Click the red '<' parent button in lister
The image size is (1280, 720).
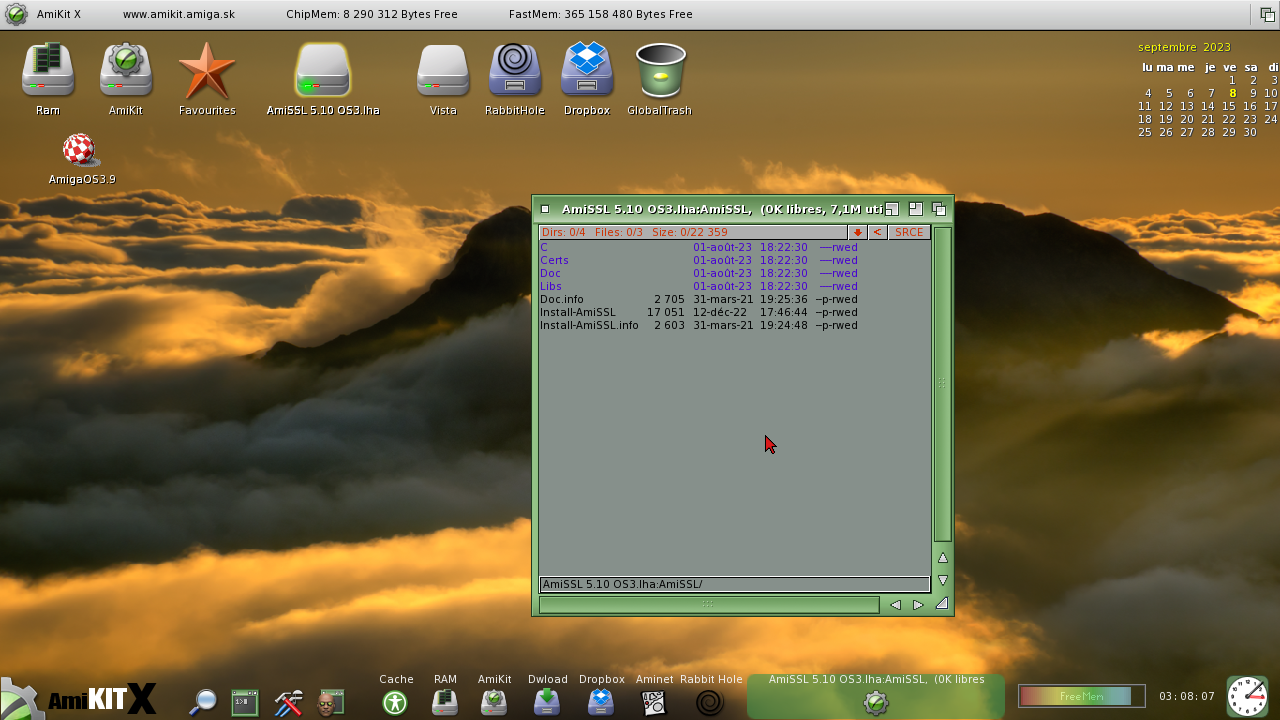(877, 232)
